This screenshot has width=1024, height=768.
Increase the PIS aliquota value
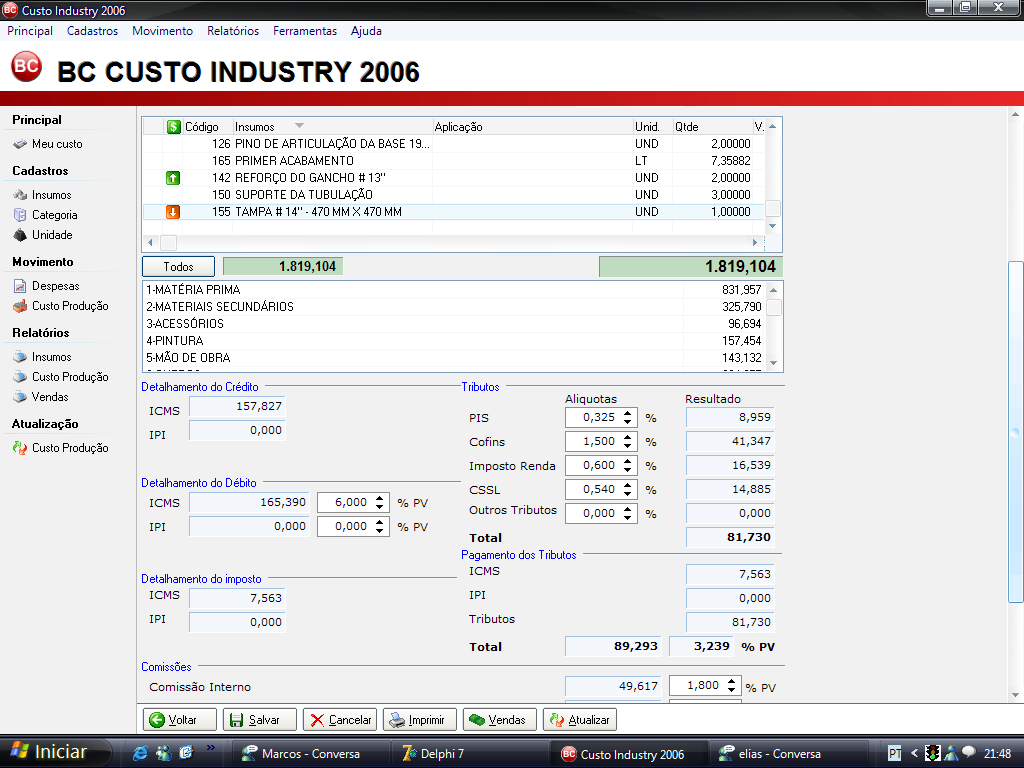(628, 413)
